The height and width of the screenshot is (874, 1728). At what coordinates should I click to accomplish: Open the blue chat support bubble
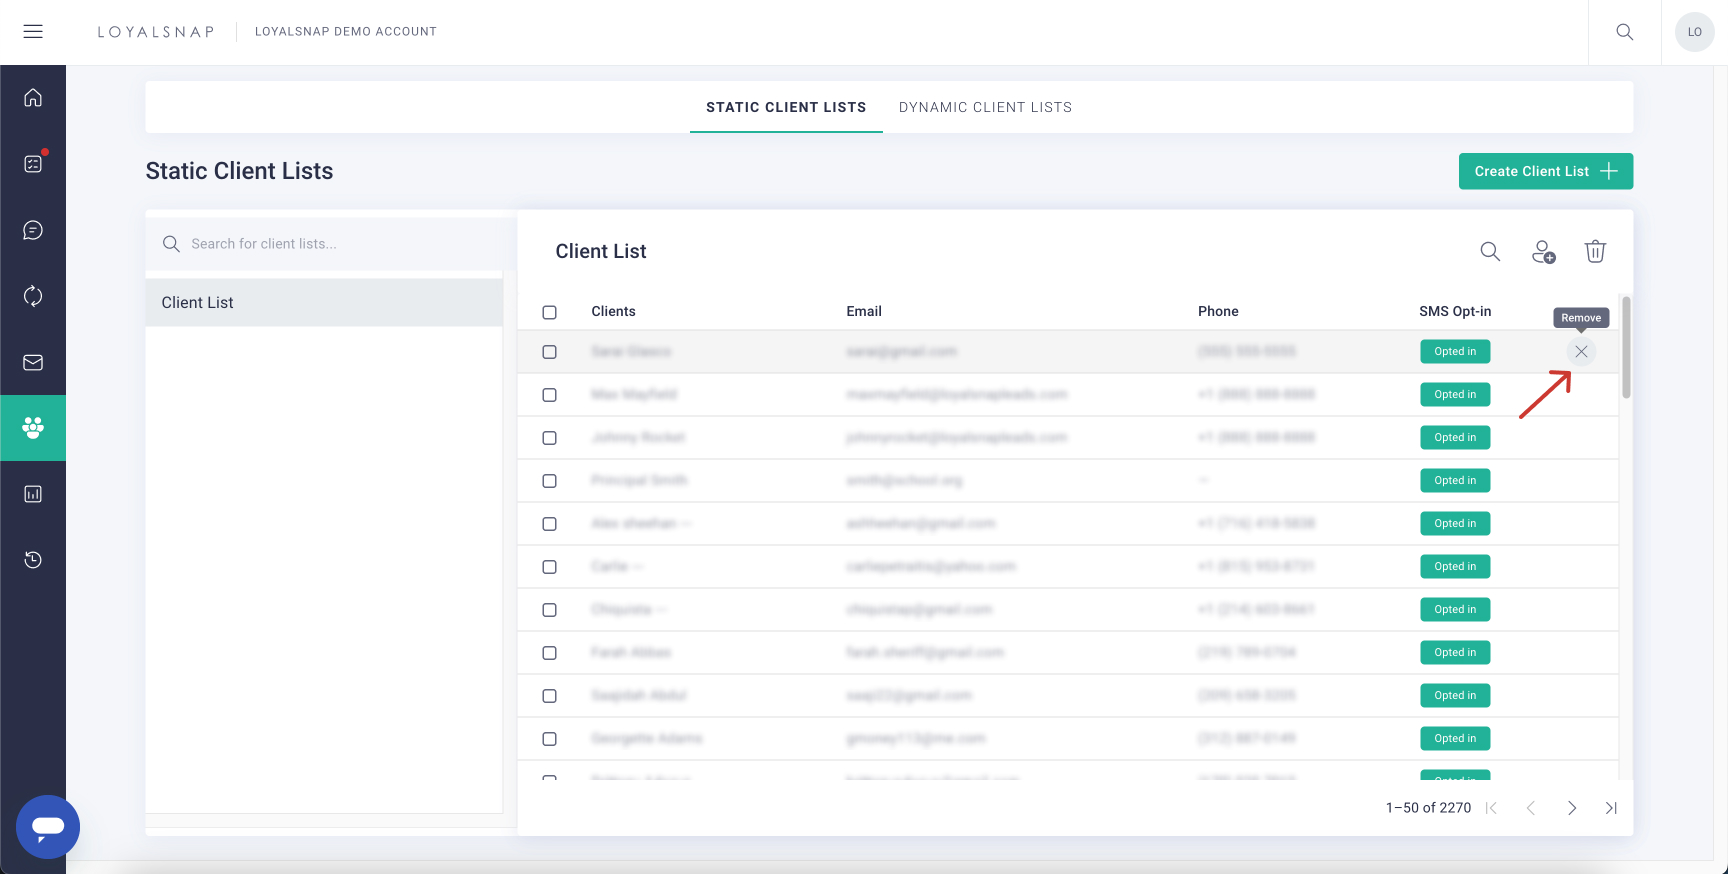click(48, 827)
